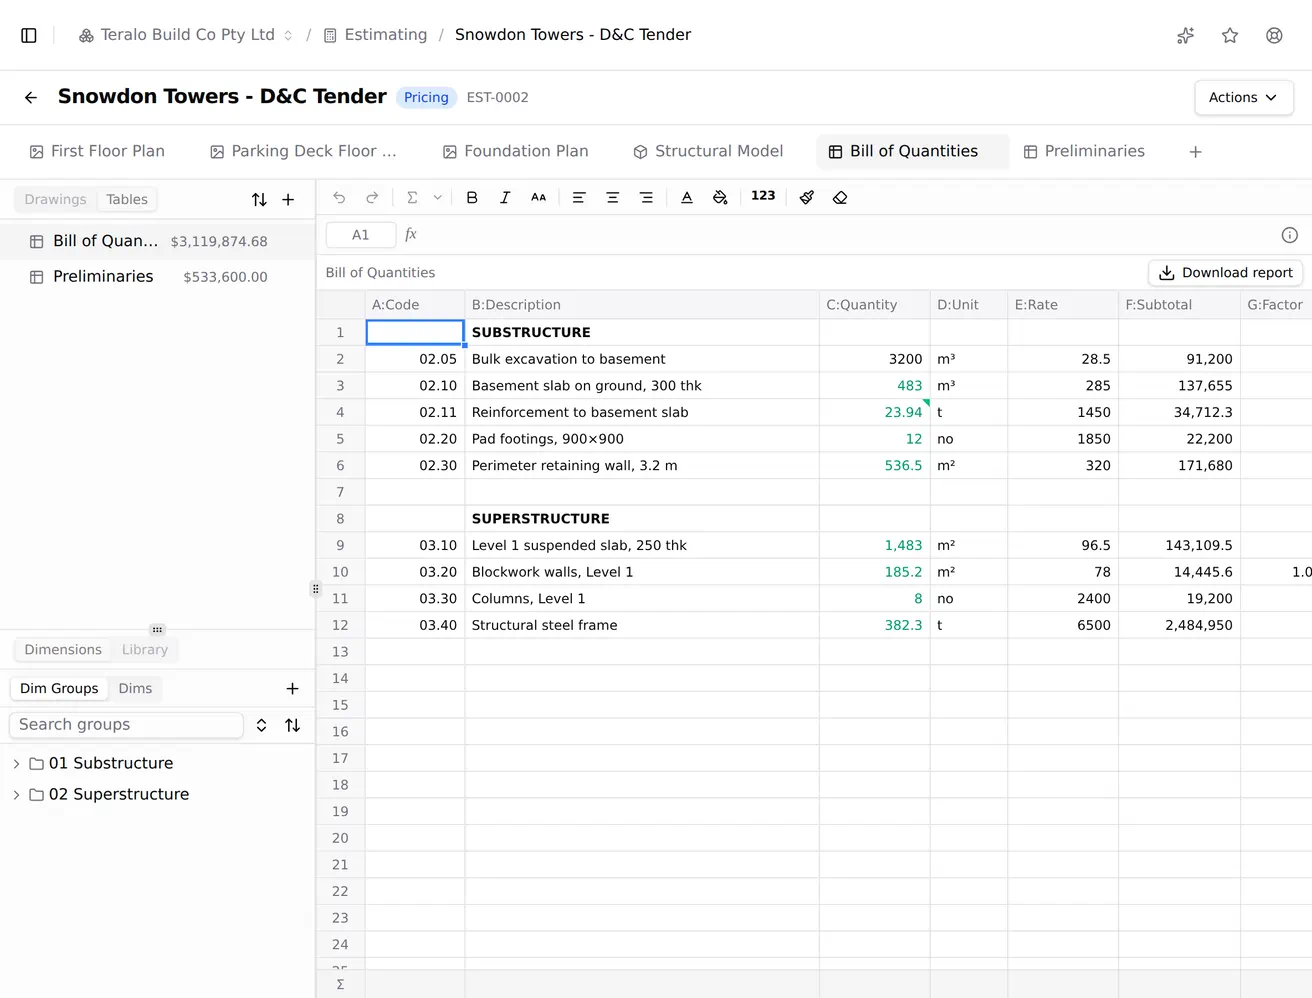Add a new table with plus
1312x998 pixels.
(x=288, y=199)
